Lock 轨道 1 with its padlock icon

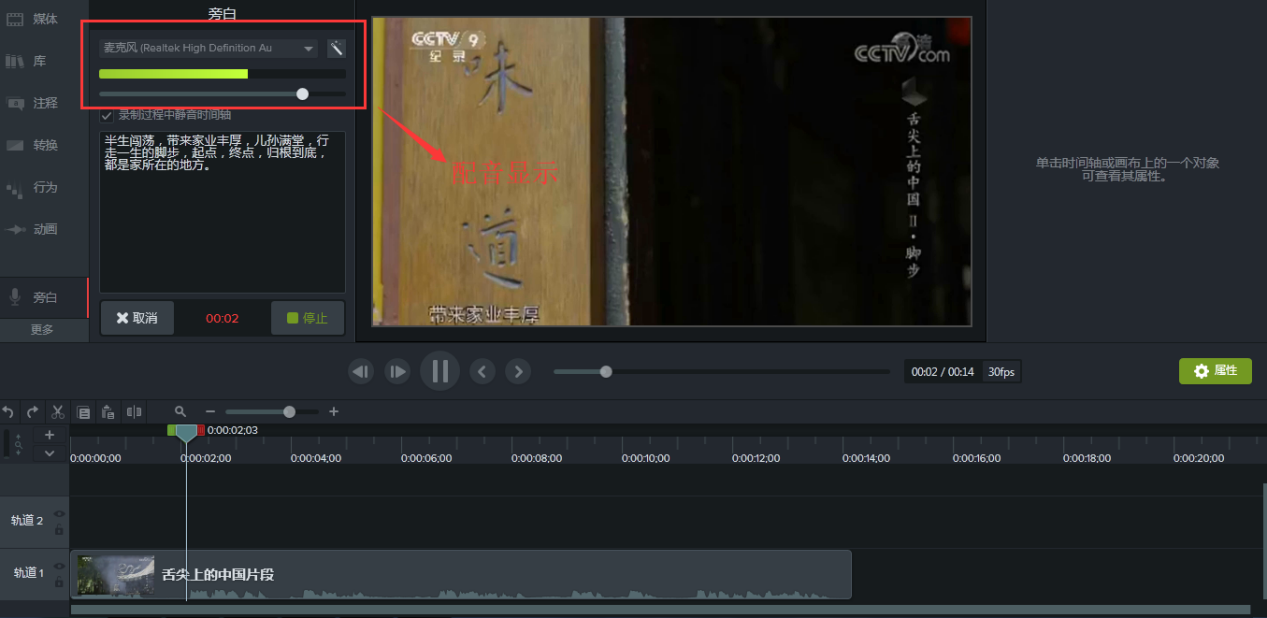[x=59, y=582]
